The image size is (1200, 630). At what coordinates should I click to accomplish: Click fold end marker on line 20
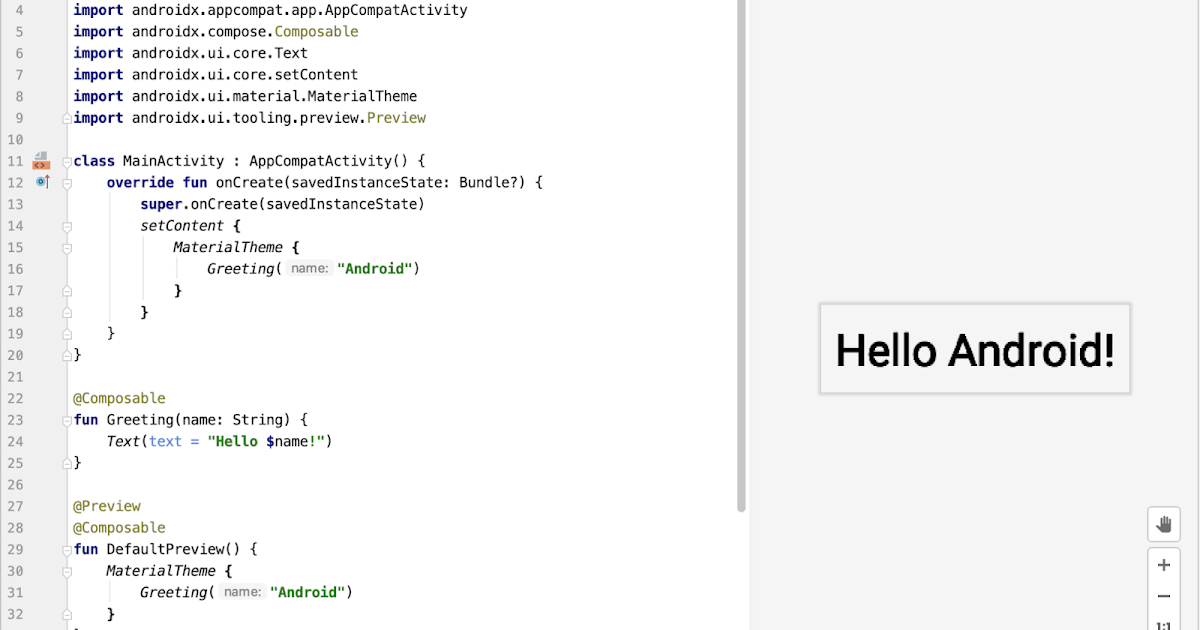[x=67, y=355]
